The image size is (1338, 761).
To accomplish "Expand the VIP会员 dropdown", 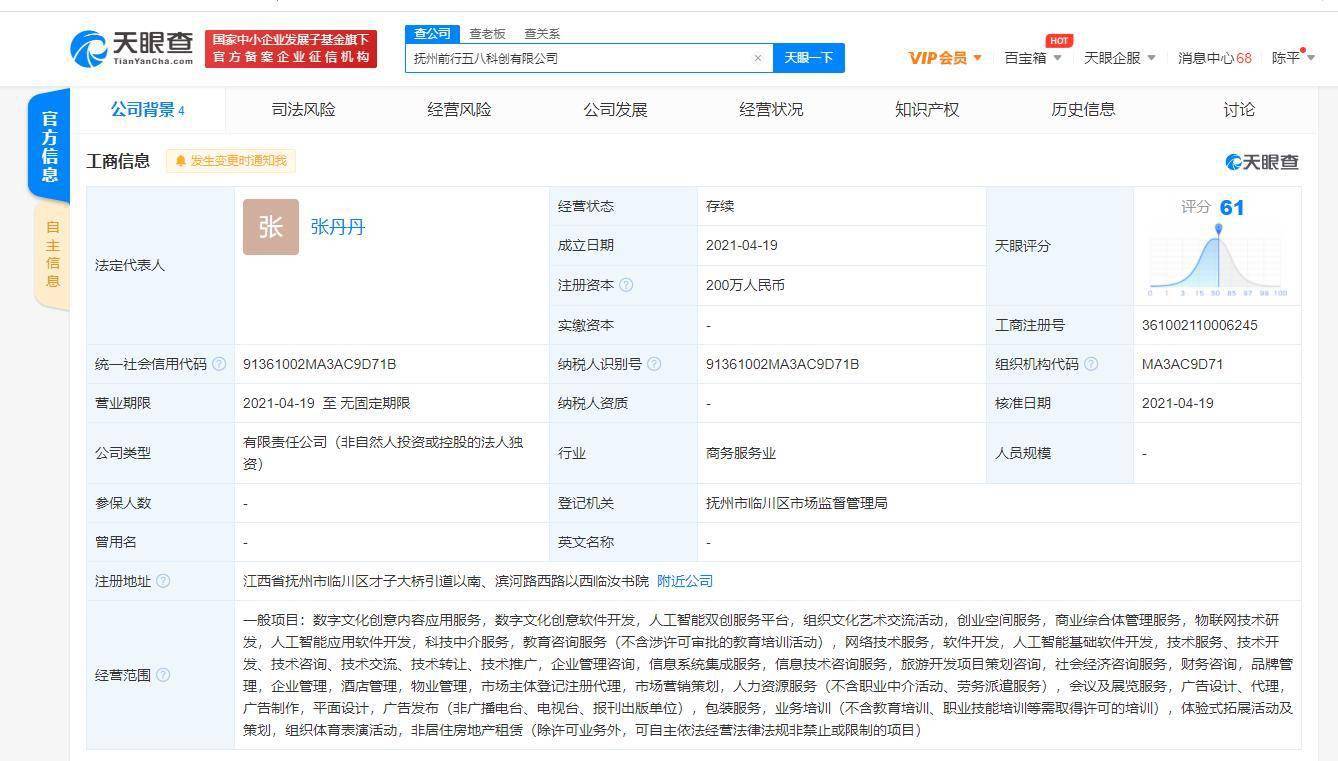I will (945, 58).
